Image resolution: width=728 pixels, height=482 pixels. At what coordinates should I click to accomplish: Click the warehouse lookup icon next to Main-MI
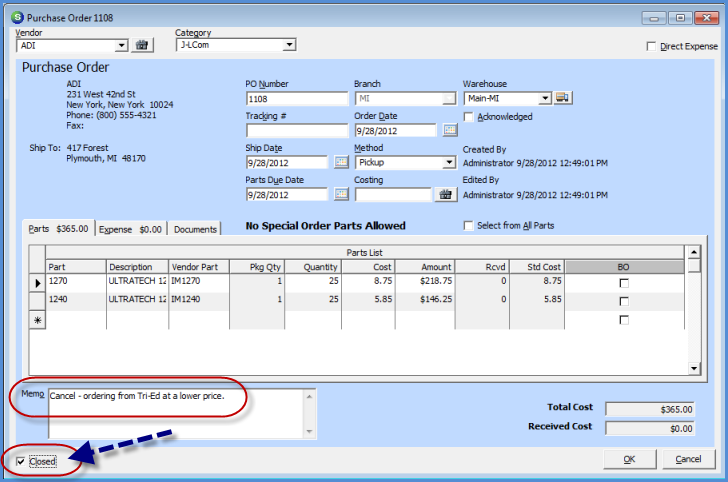(x=562, y=98)
